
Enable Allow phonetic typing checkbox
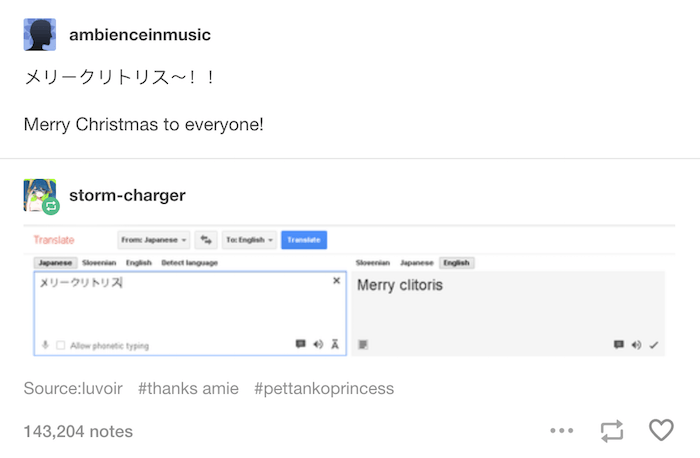click(61, 345)
